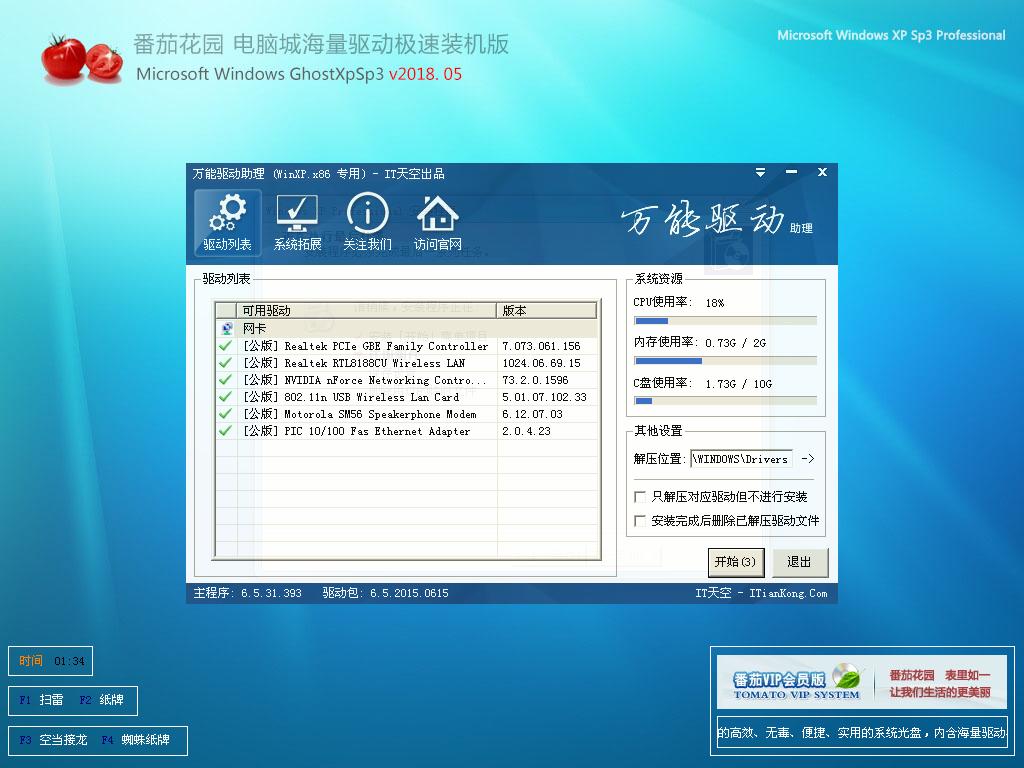The image size is (1024, 768).
Task: Click the 访问官网 home icon
Action: click(x=438, y=222)
